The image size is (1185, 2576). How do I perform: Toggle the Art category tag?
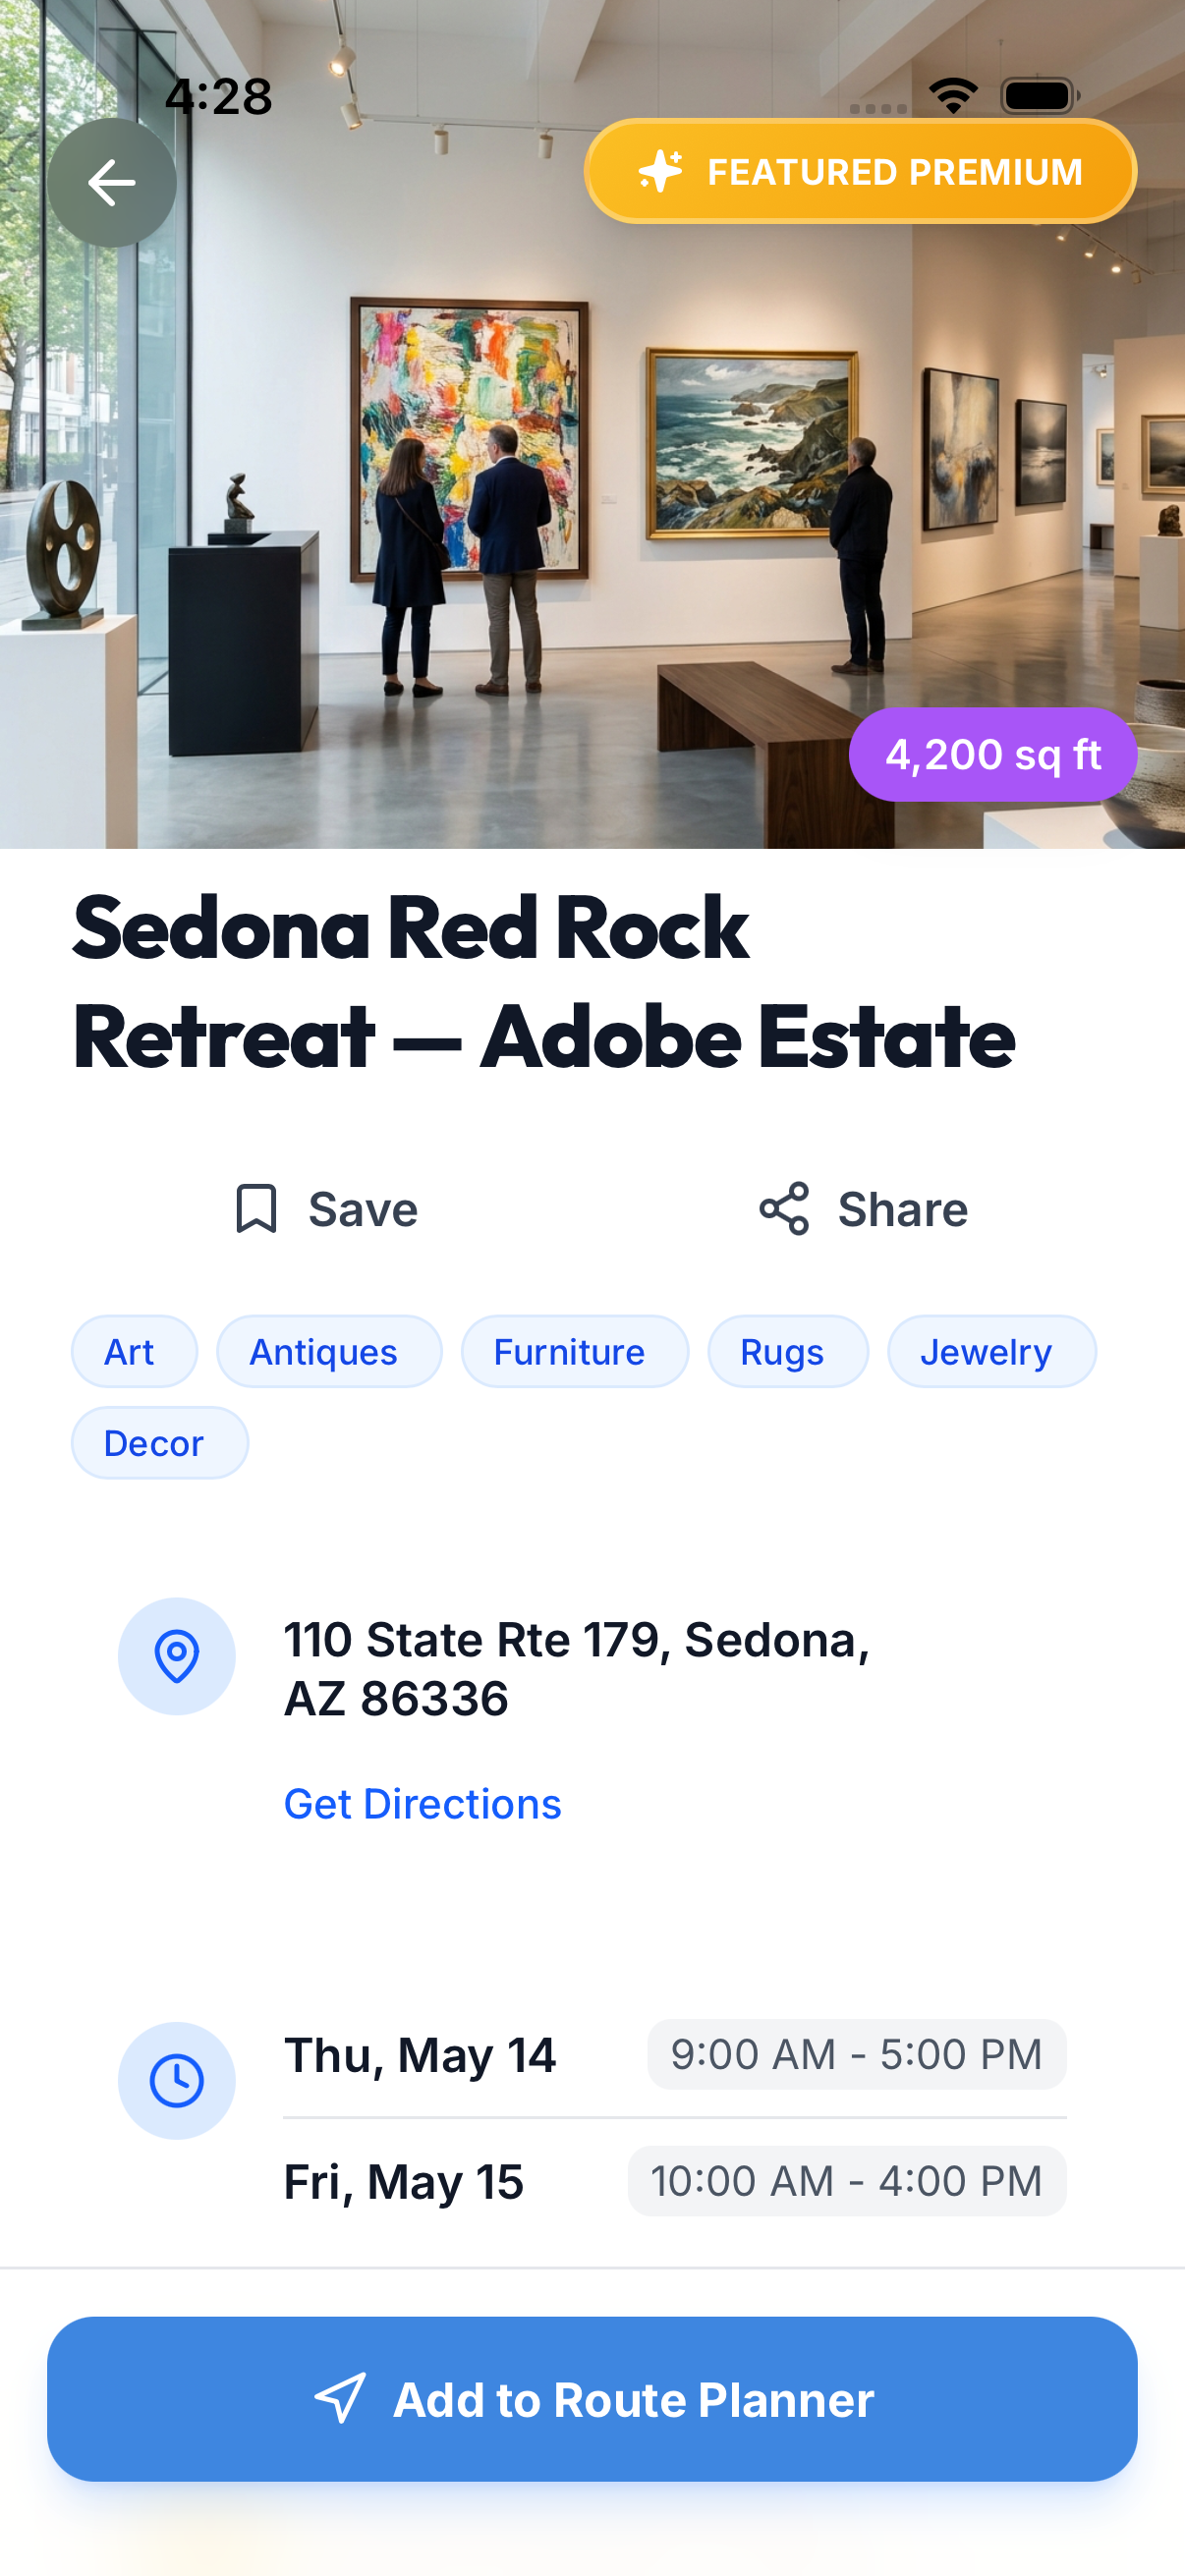[133, 1351]
